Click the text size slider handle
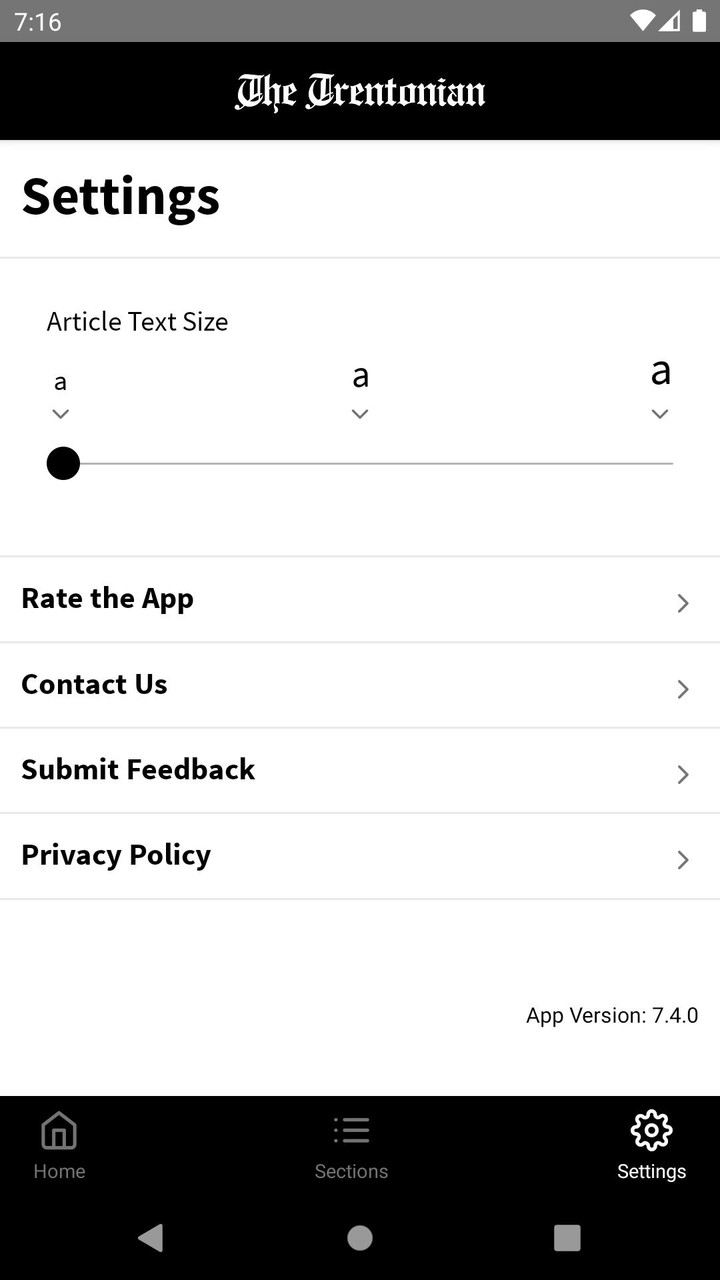The height and width of the screenshot is (1280, 720). (63, 464)
